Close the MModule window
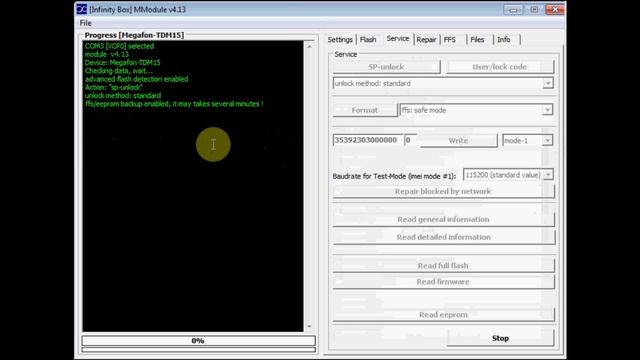 click(555, 9)
